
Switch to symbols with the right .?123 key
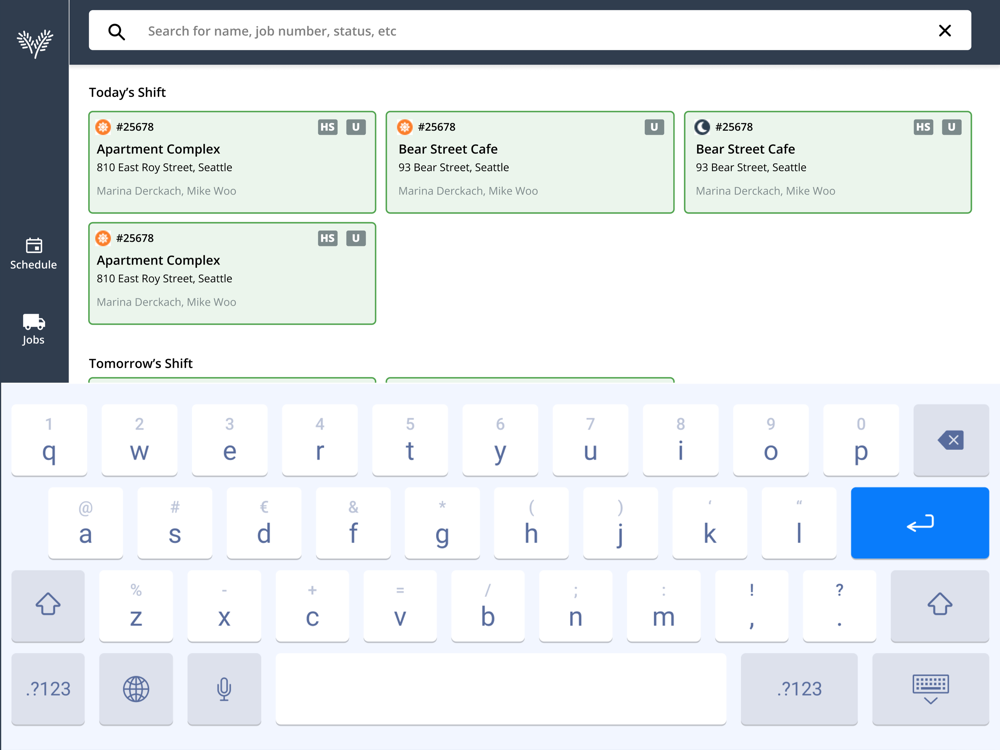(799, 689)
